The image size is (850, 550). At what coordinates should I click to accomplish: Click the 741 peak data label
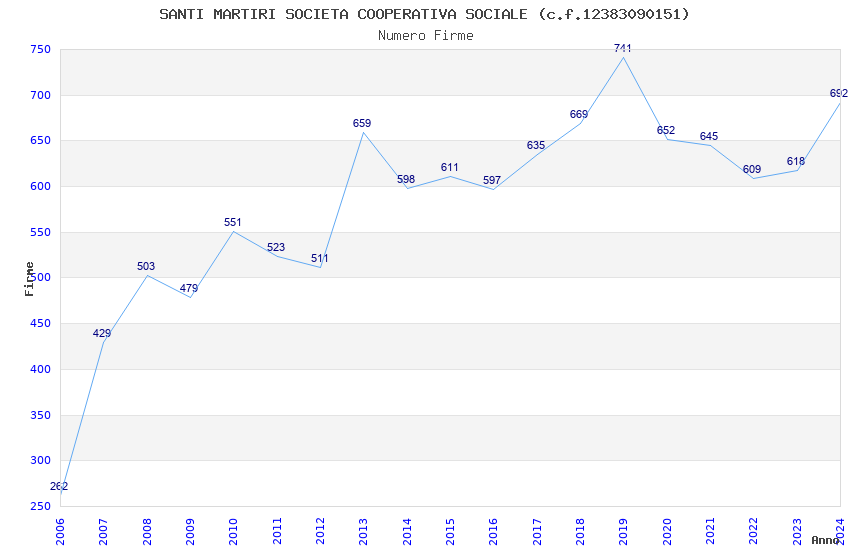[x=622, y=48]
